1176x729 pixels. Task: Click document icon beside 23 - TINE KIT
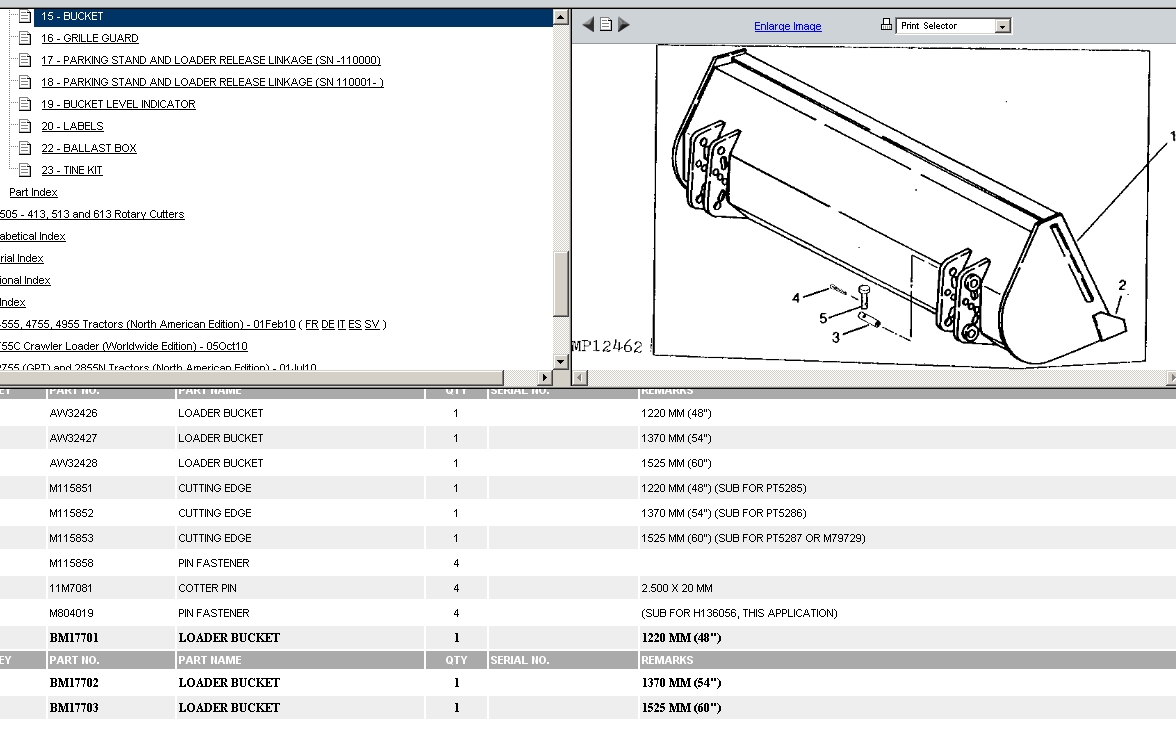point(26,170)
